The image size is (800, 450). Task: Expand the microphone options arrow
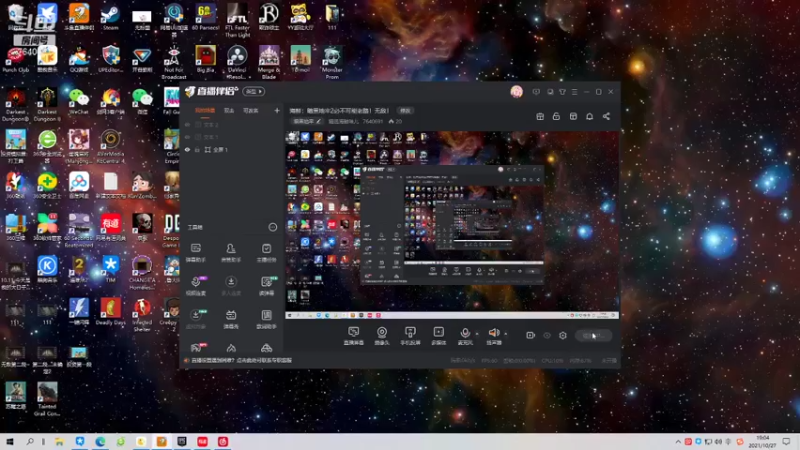(x=477, y=334)
